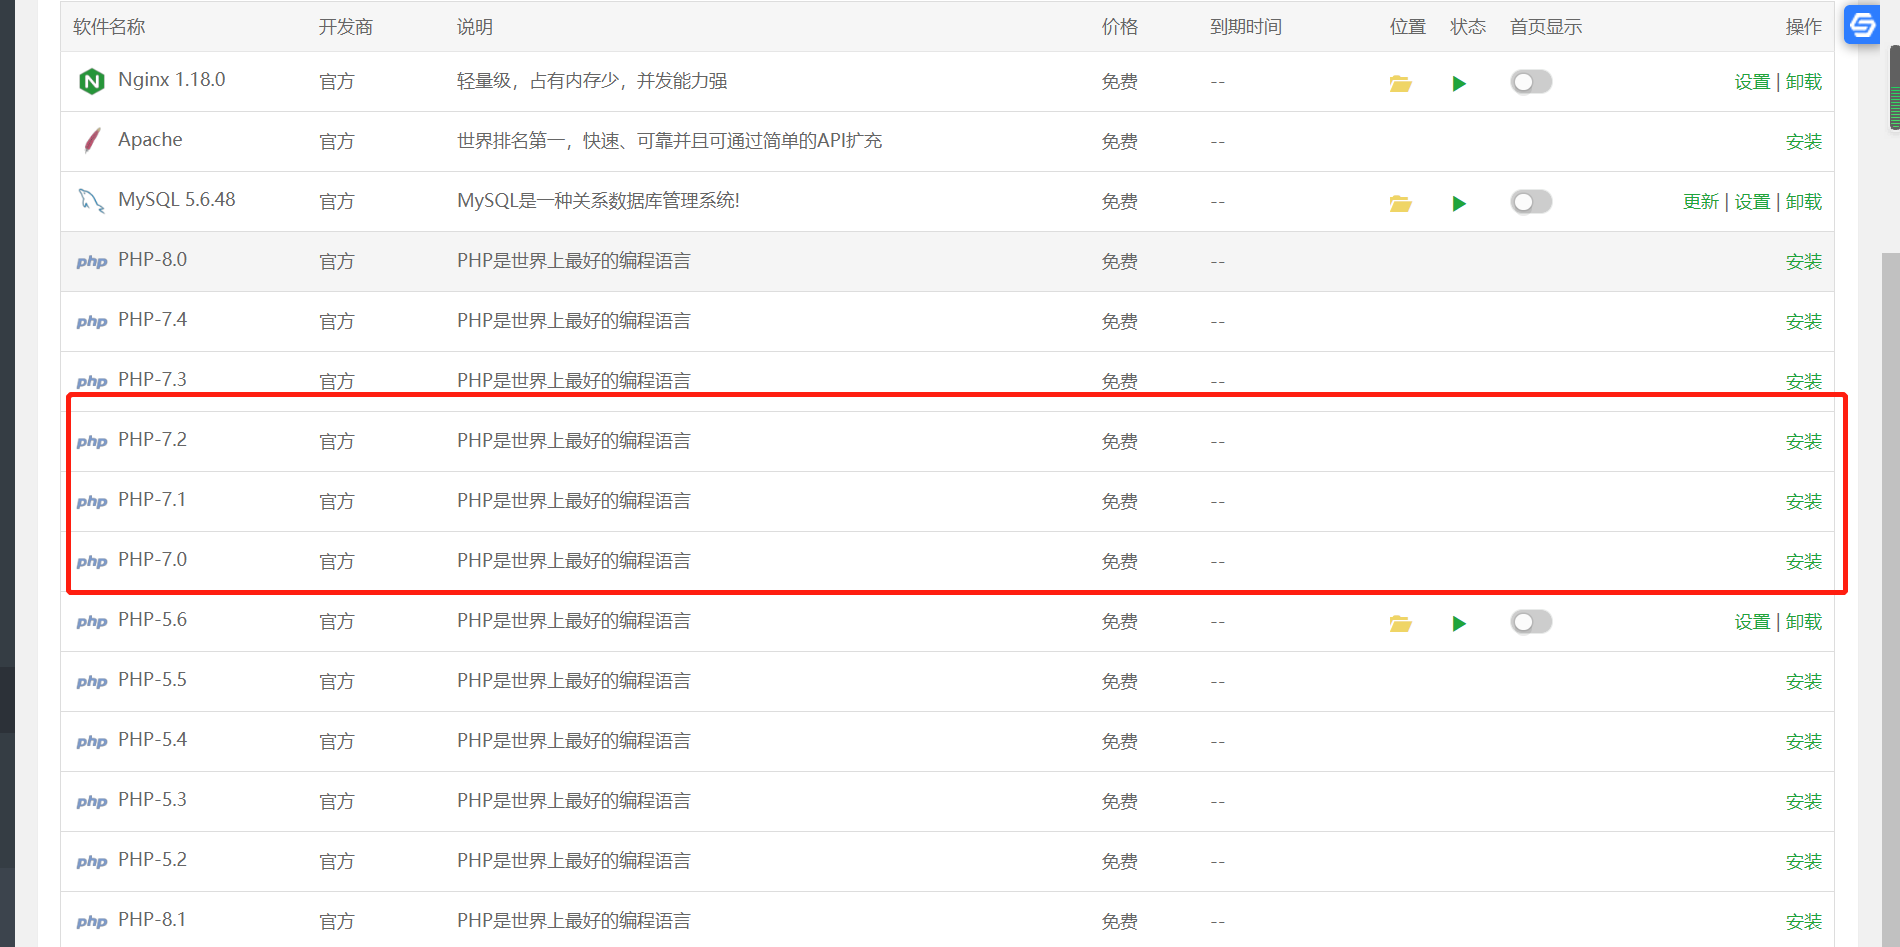Install PHP-8.0
1900x947 pixels.
click(1804, 262)
